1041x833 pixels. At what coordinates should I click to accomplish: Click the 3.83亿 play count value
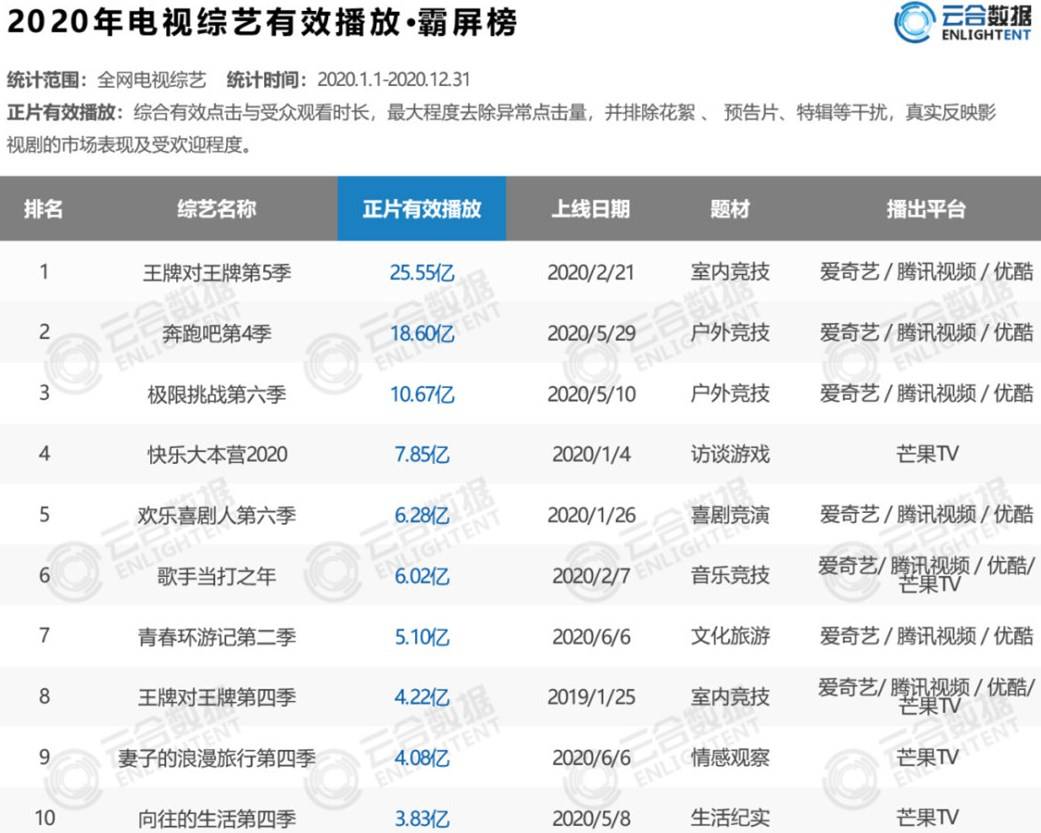pyautogui.click(x=423, y=818)
